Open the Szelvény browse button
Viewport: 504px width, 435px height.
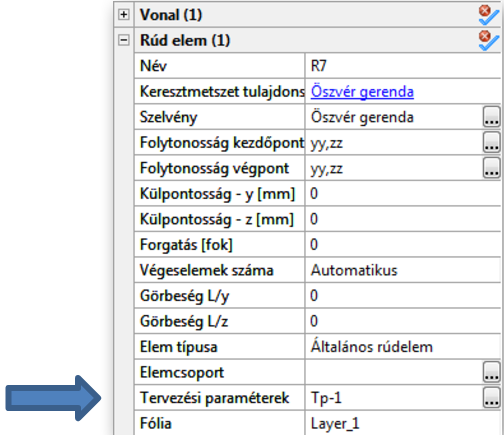(x=491, y=117)
